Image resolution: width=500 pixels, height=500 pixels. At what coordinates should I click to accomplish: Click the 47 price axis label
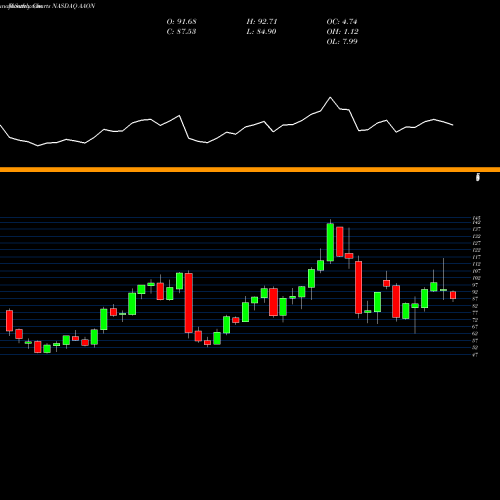475,355
